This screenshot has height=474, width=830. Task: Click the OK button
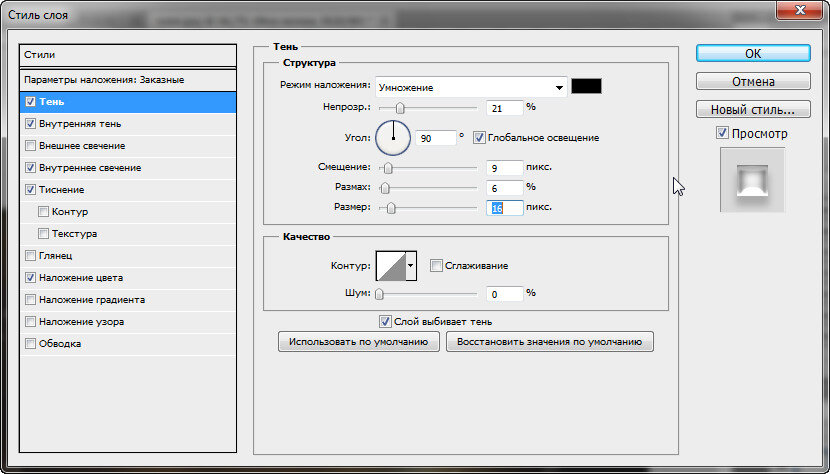pyautogui.click(x=753, y=53)
